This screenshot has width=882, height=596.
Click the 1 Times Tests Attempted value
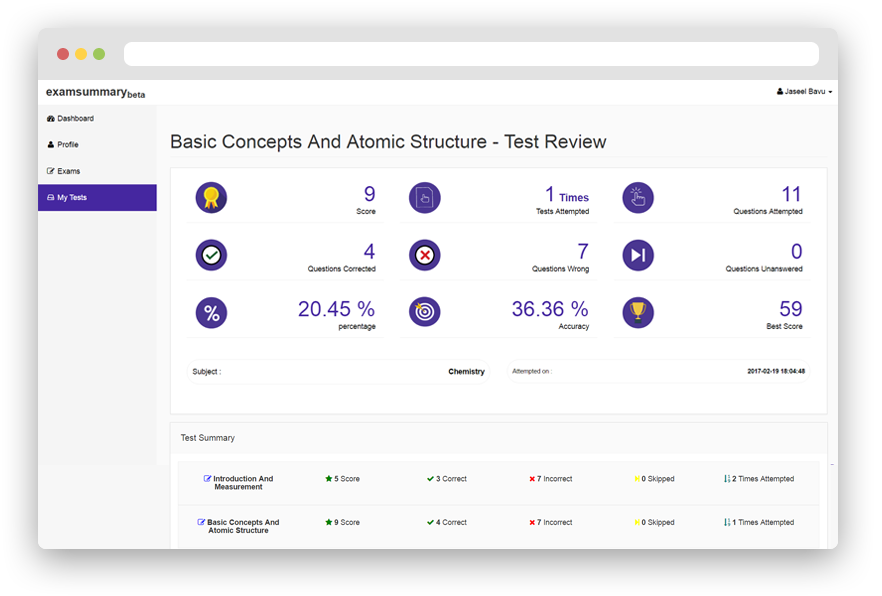(x=566, y=195)
